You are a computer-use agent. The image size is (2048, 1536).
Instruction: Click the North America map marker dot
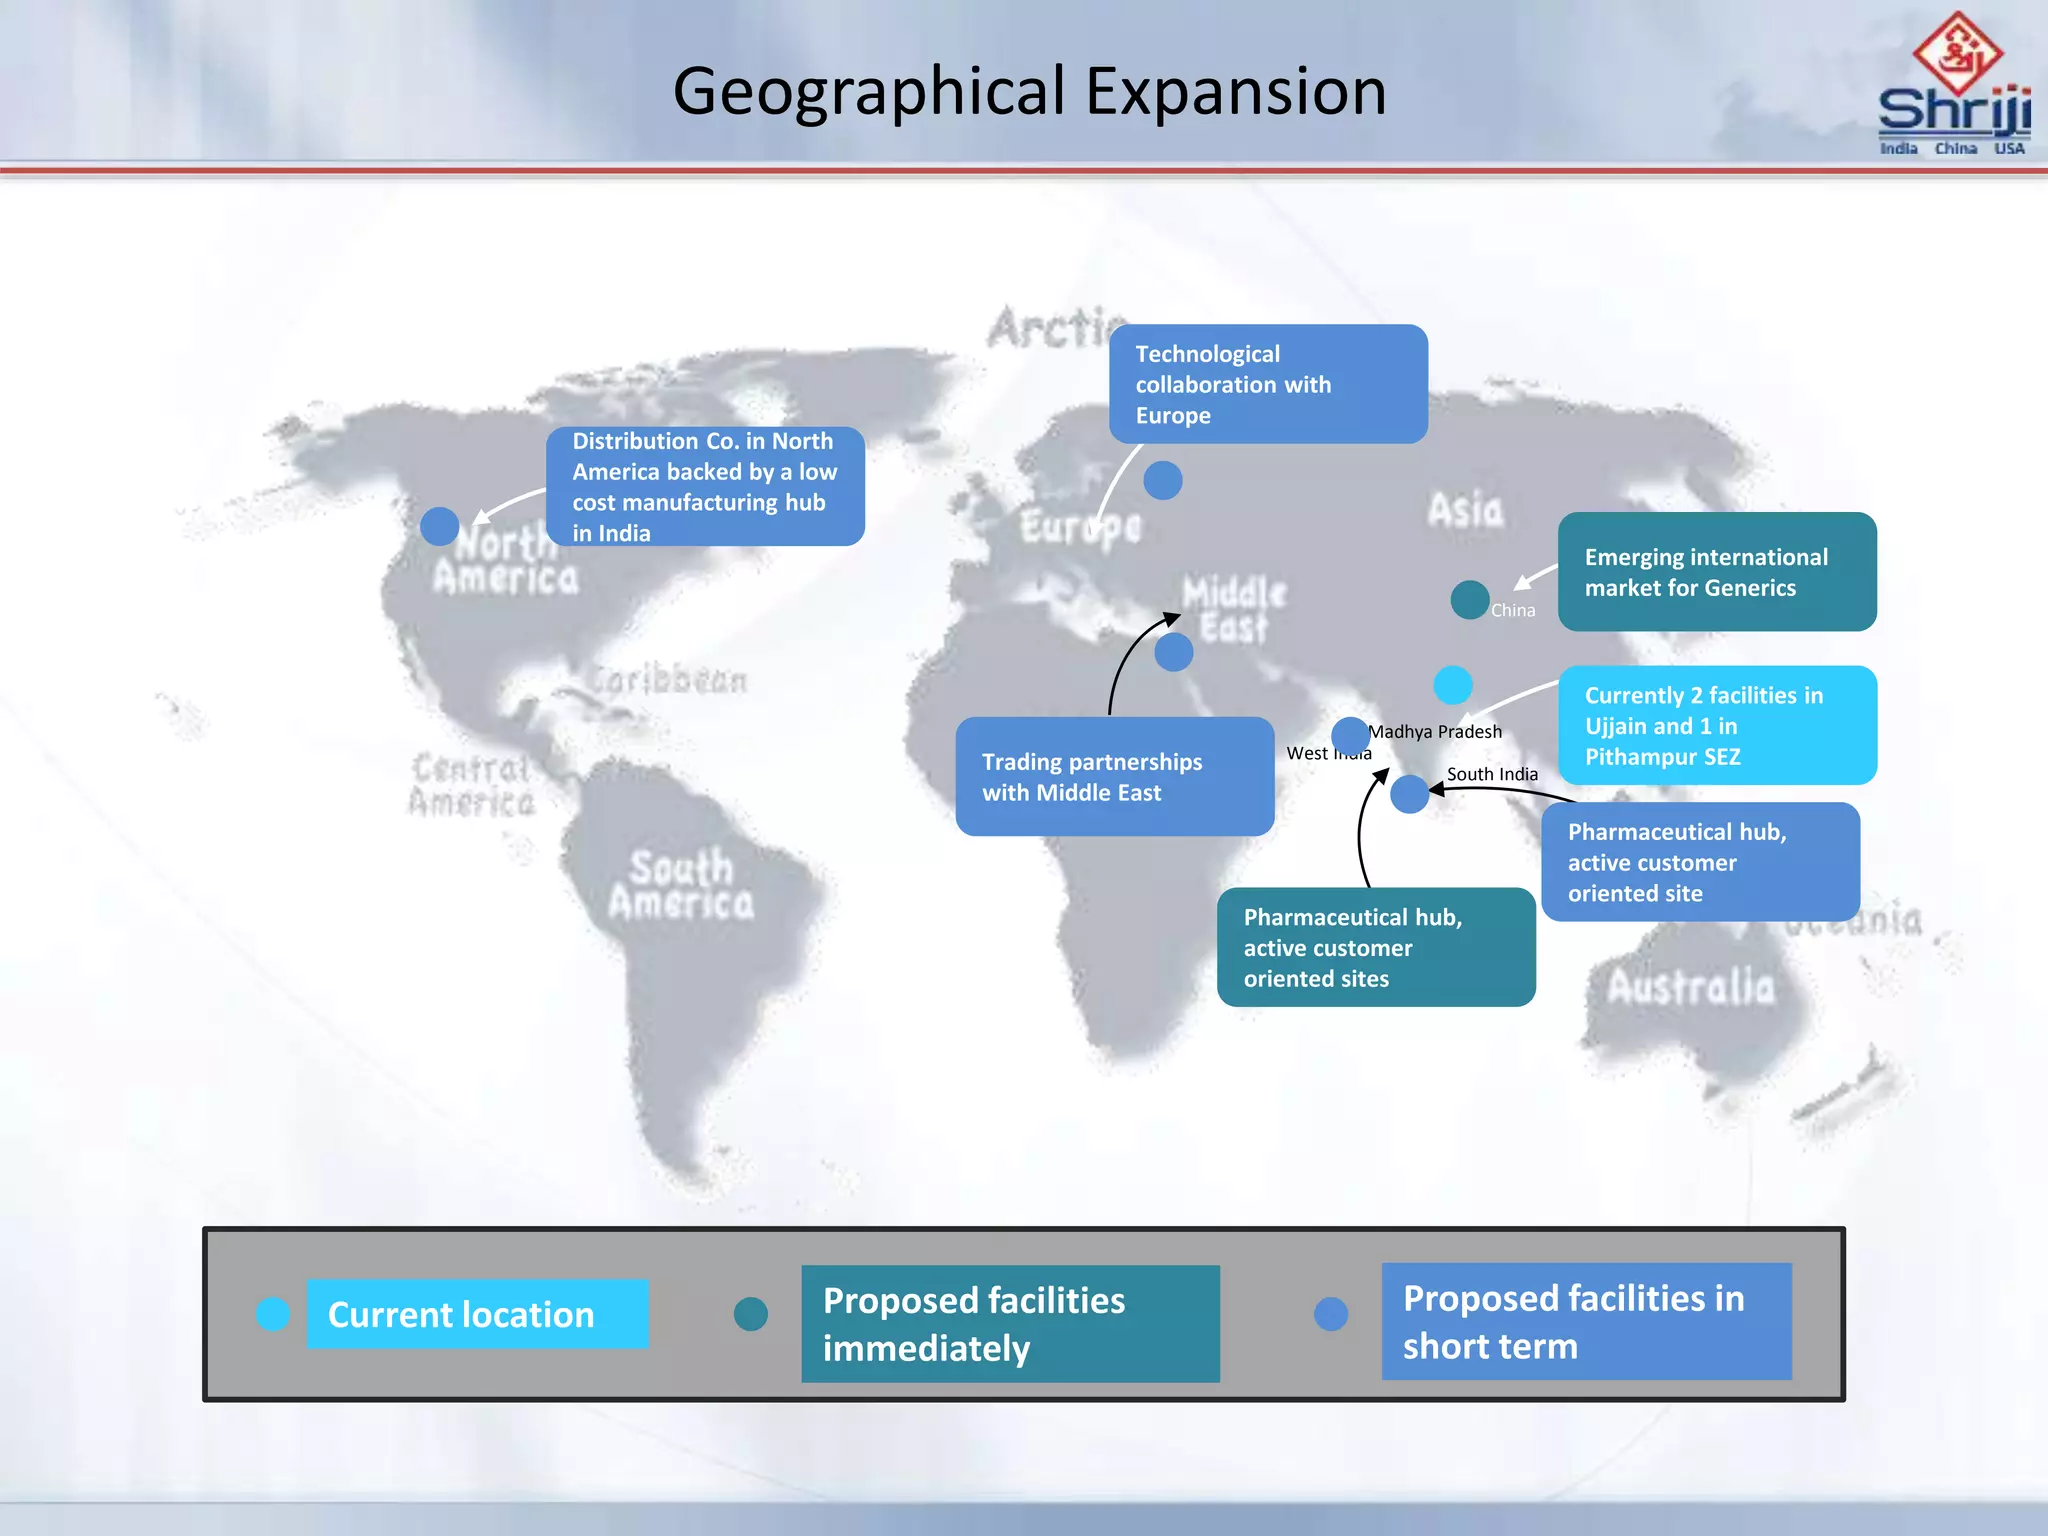439,525
